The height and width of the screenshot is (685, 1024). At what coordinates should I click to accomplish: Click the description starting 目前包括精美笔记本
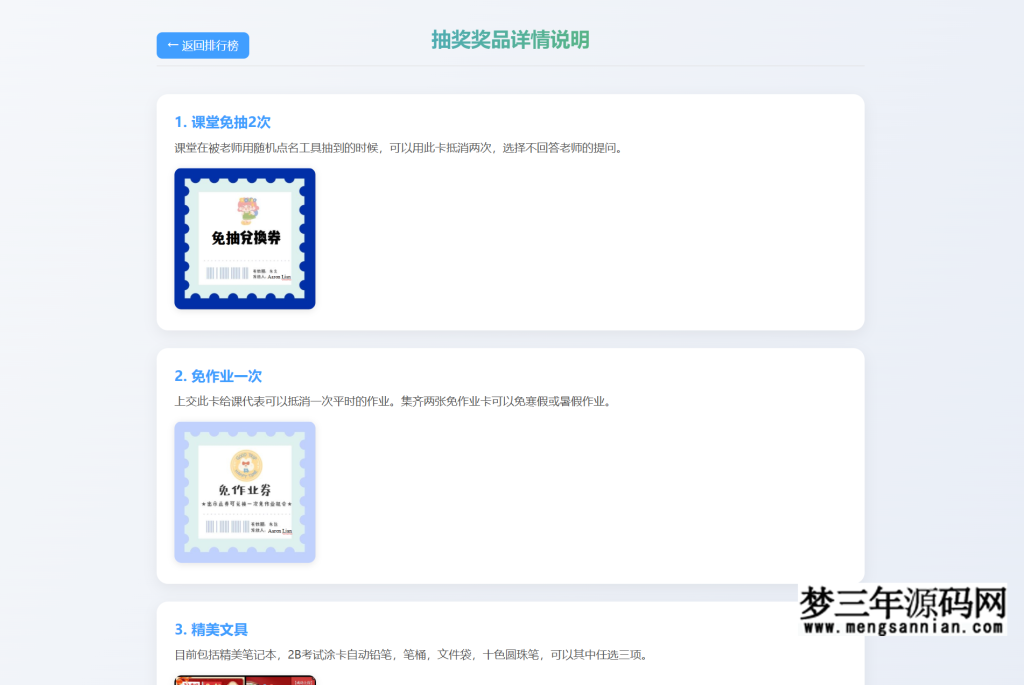click(x=413, y=654)
